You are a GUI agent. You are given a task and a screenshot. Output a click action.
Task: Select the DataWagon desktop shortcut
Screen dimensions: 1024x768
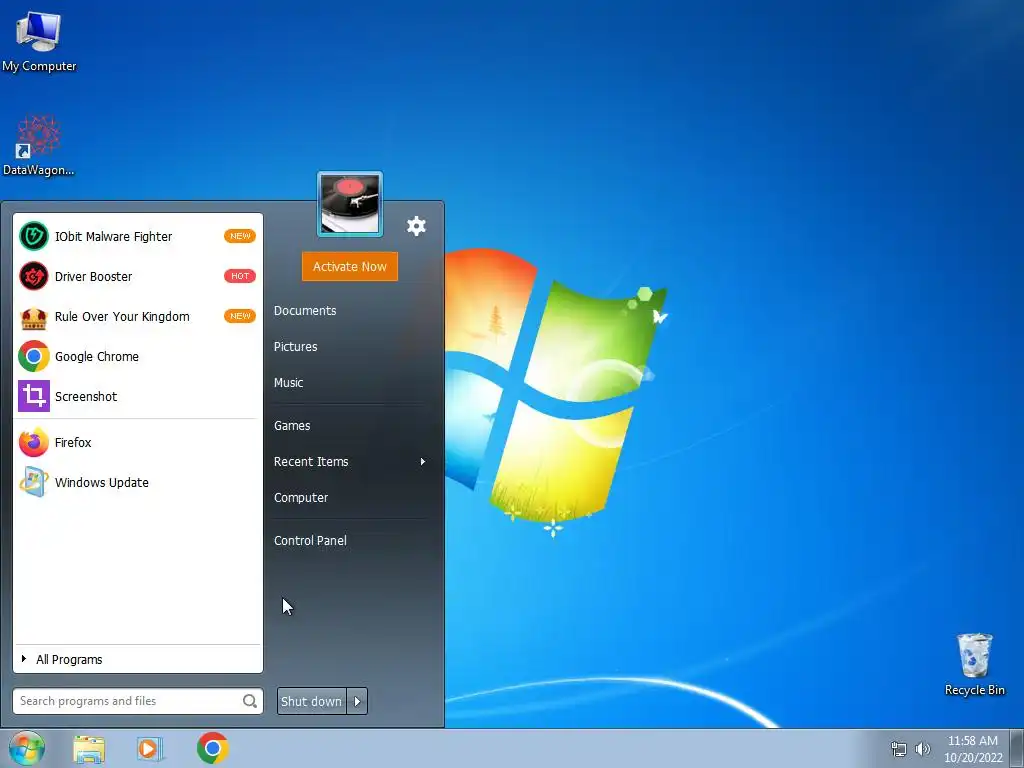[x=39, y=145]
